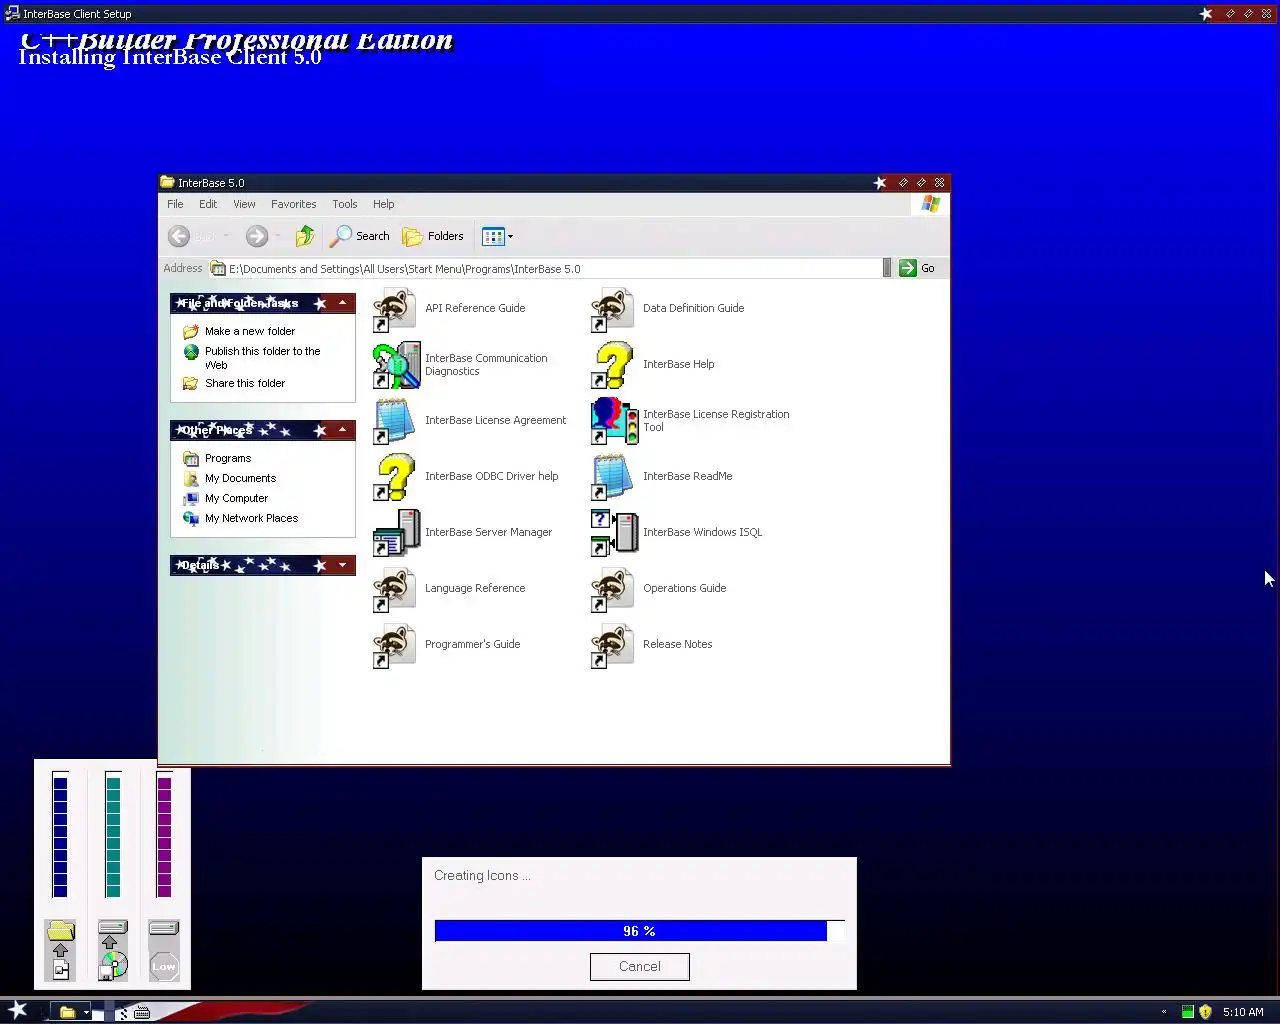Select the InterBase Windows ISQL icon
This screenshot has height=1024, width=1280.
(x=614, y=533)
